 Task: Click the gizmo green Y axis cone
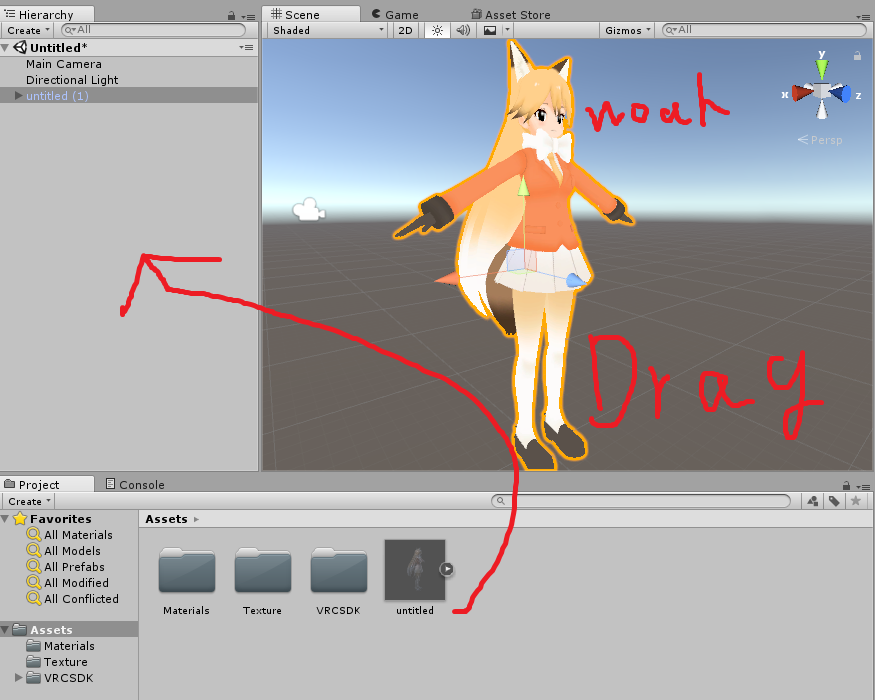point(821,69)
